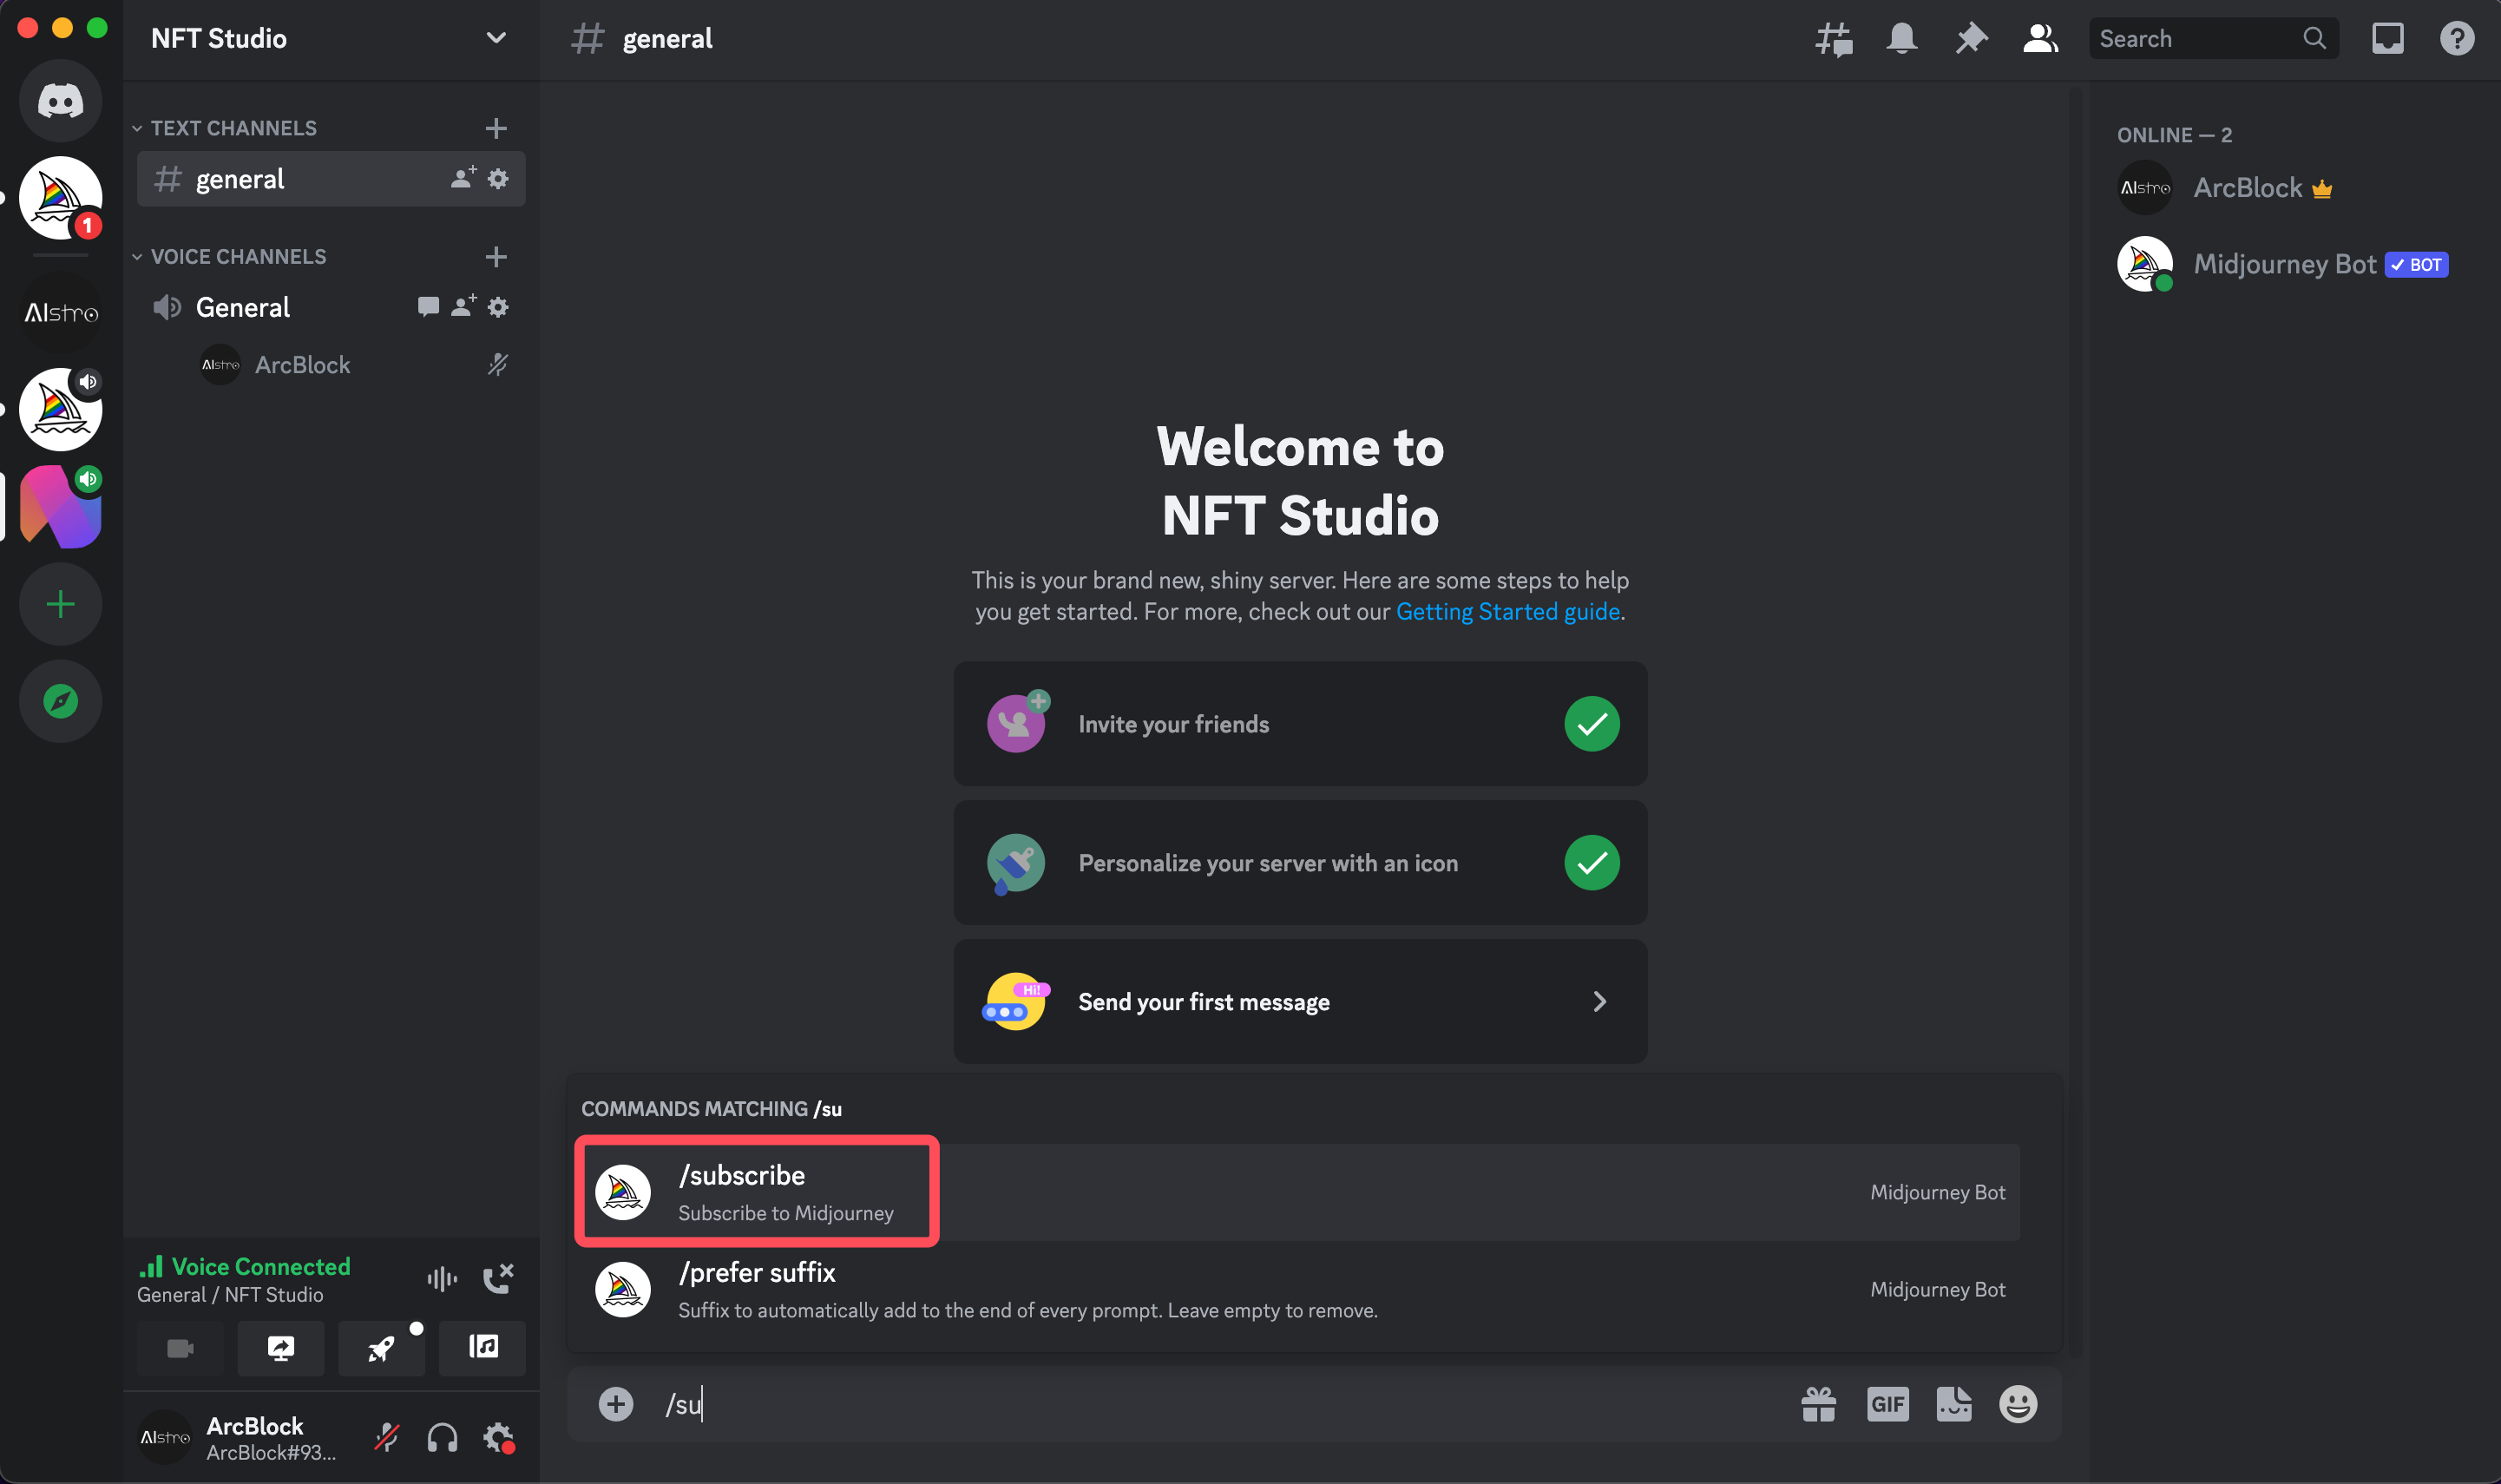The width and height of the screenshot is (2501, 1484).
Task: Disconnect from voice with phone icon
Action: coord(497,1278)
